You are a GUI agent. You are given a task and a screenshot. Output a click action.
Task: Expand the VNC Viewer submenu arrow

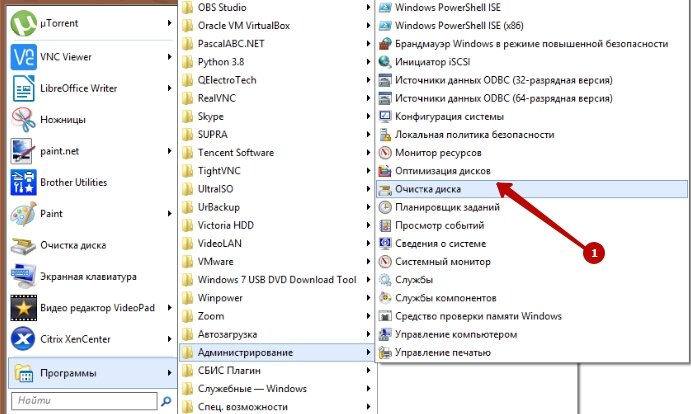(x=169, y=57)
